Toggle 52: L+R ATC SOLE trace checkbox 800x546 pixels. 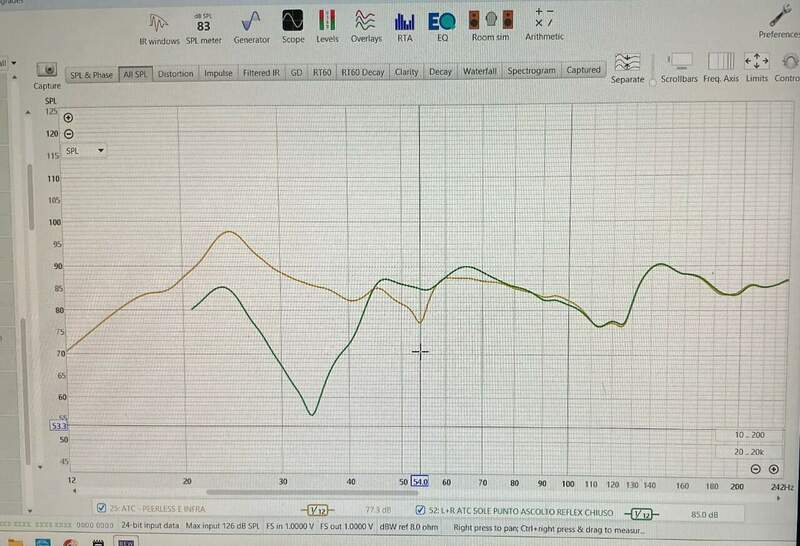point(420,510)
